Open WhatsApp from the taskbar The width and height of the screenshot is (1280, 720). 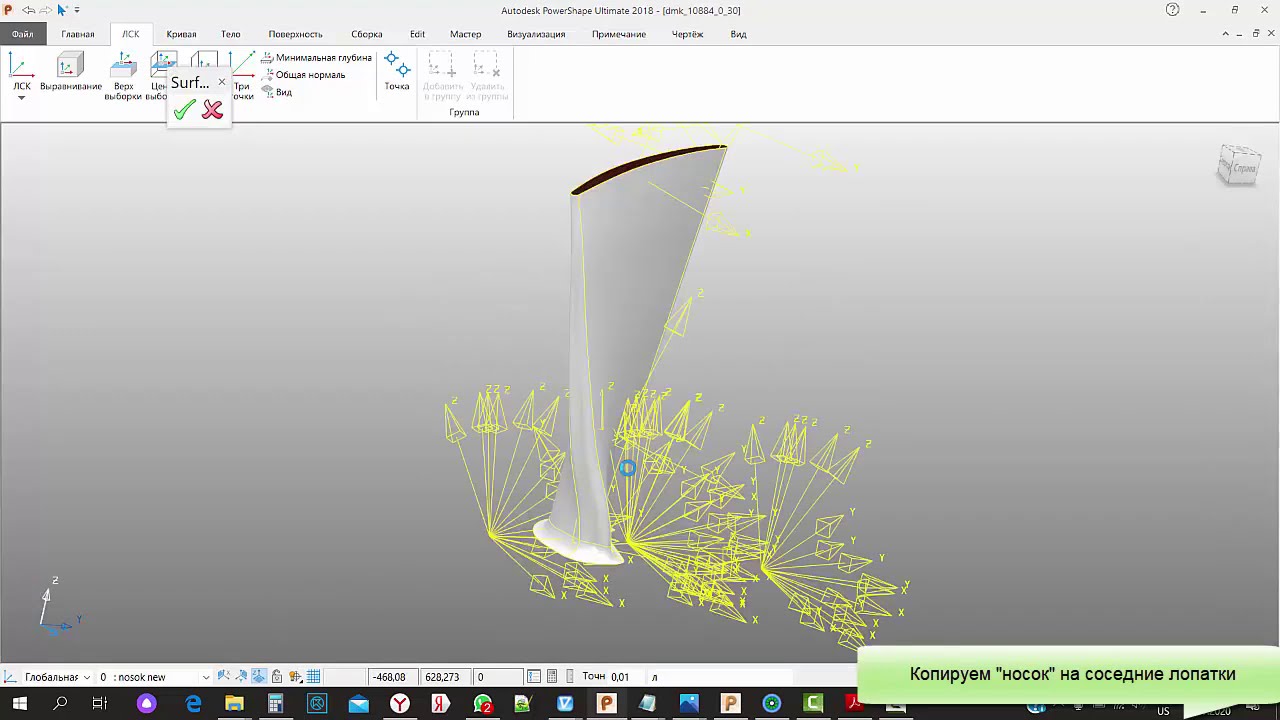pos(483,705)
